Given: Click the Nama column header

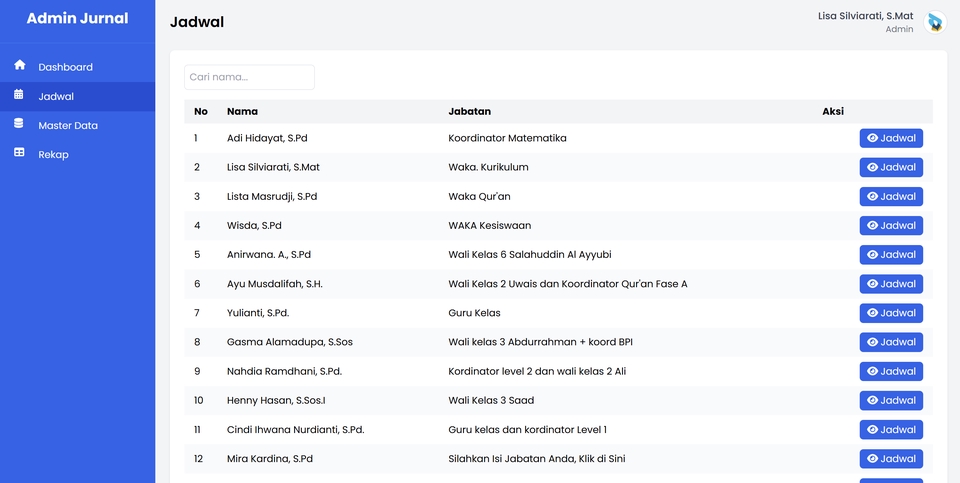Looking at the screenshot, I should [242, 111].
